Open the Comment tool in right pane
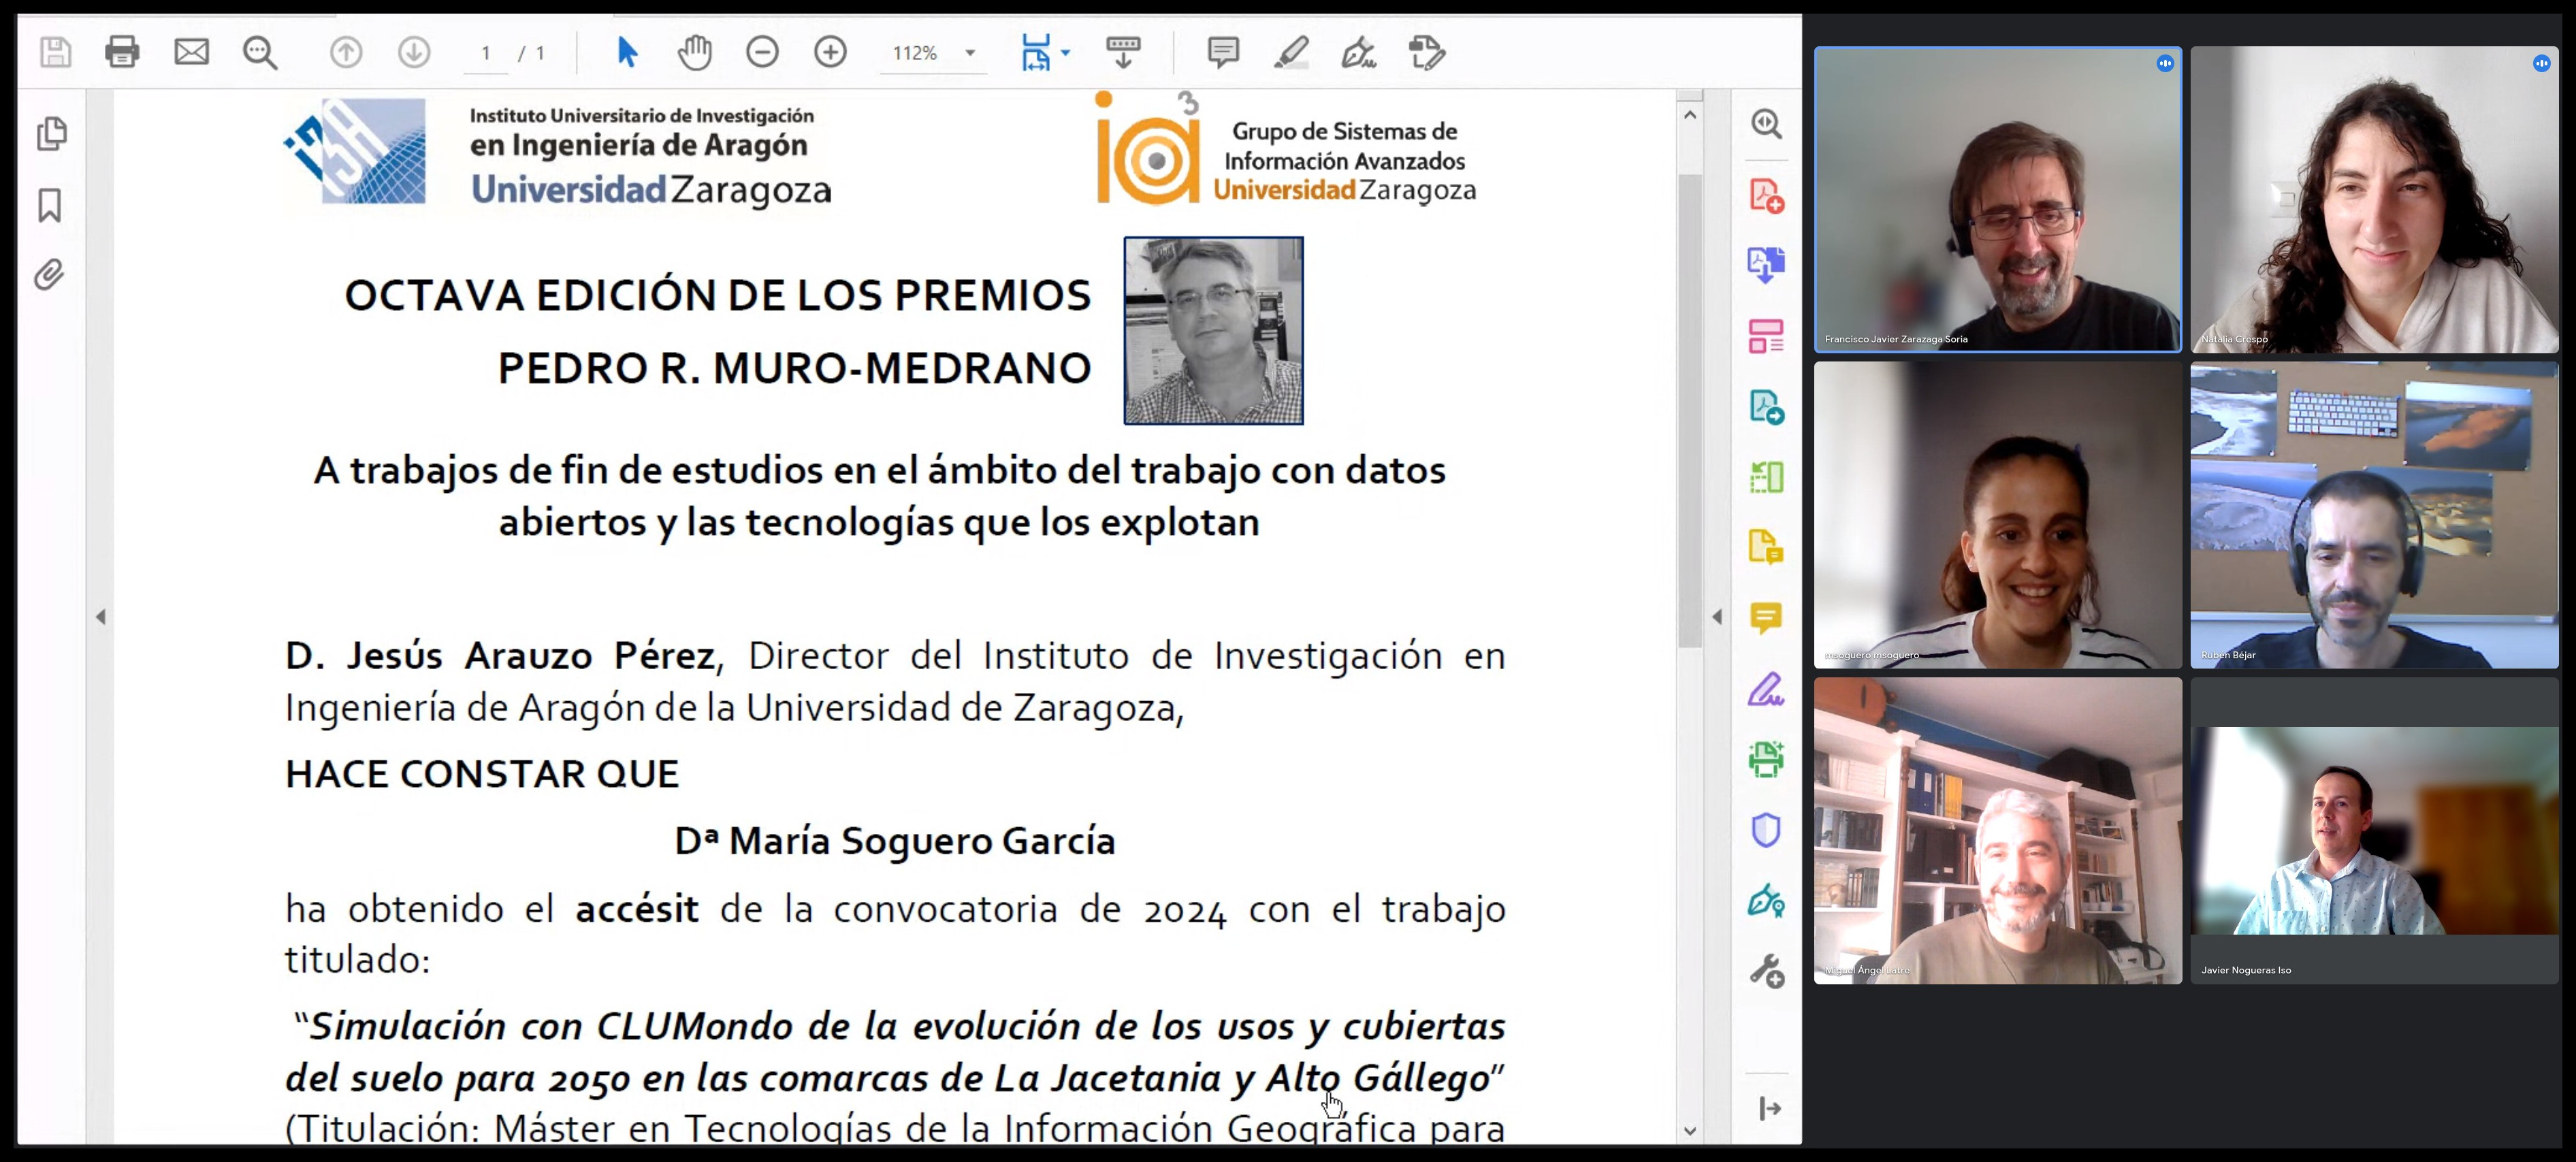 [x=1766, y=618]
